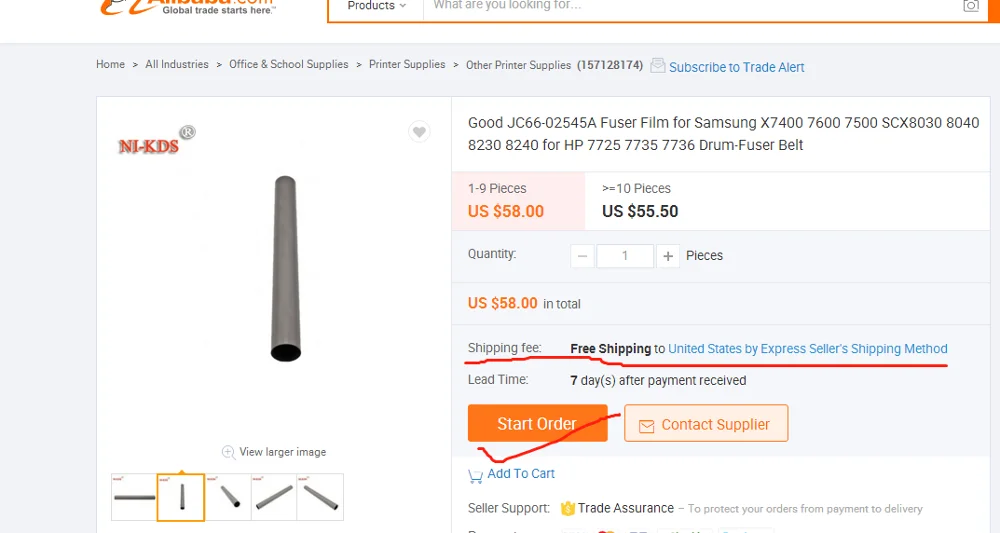This screenshot has width=1000, height=533.
Task: Click the Subscribe to Trade Alert envelope icon
Action: (x=658, y=66)
